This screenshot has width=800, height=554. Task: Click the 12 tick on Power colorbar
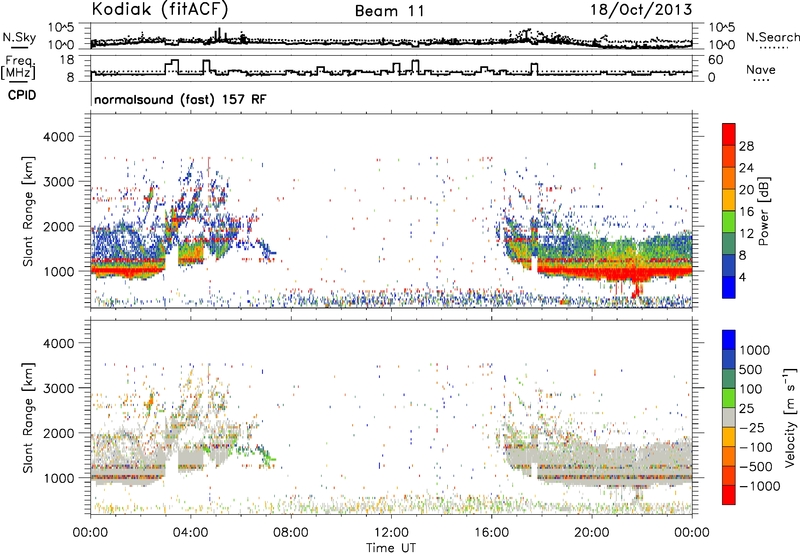click(x=746, y=234)
